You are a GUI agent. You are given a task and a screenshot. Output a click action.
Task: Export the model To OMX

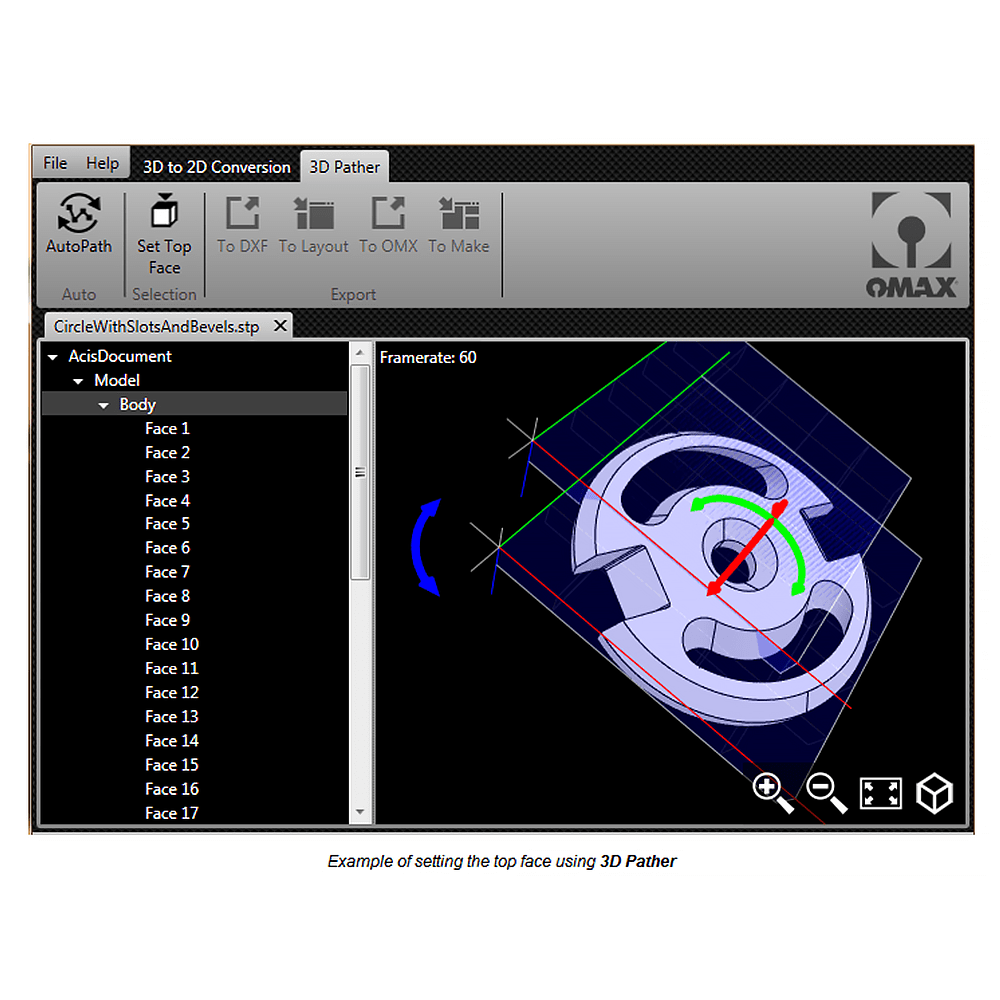pos(387,223)
